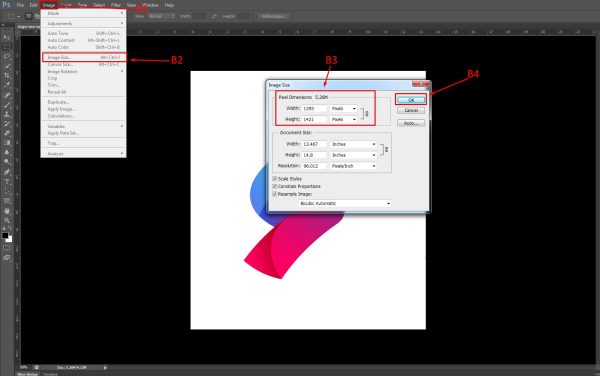Screen dimensions: 600x376
Task: Select the Clone Stamp tool
Action: pos(7,114)
